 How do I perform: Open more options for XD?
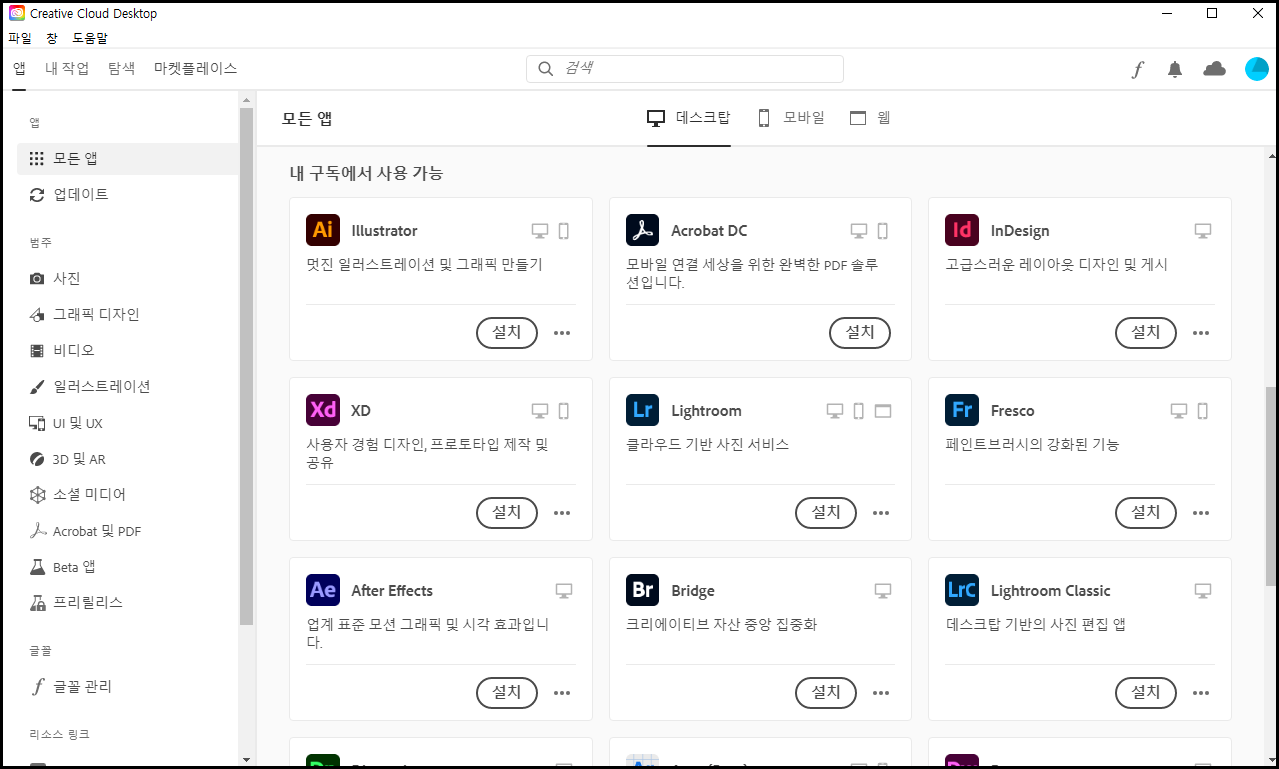562,513
